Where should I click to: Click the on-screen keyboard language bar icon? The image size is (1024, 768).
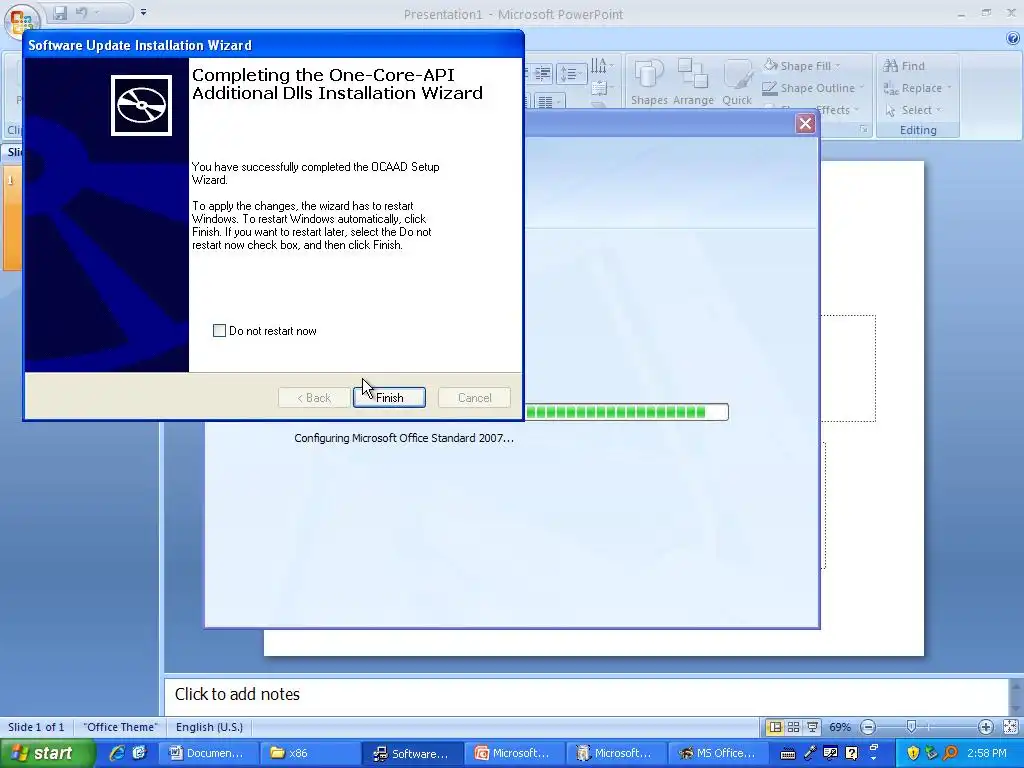(x=788, y=754)
